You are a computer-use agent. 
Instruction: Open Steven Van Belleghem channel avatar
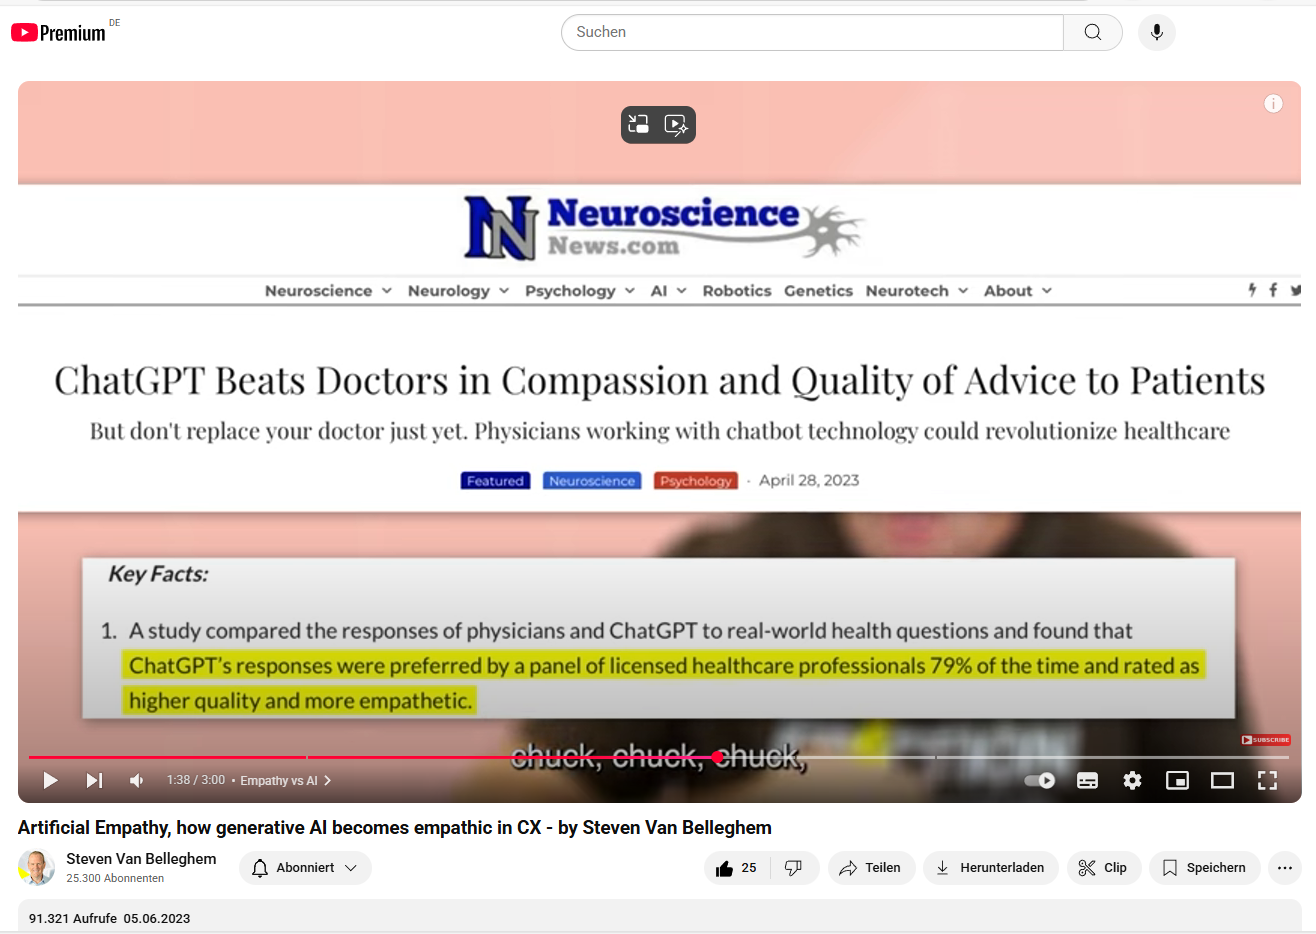pyautogui.click(x=37, y=868)
